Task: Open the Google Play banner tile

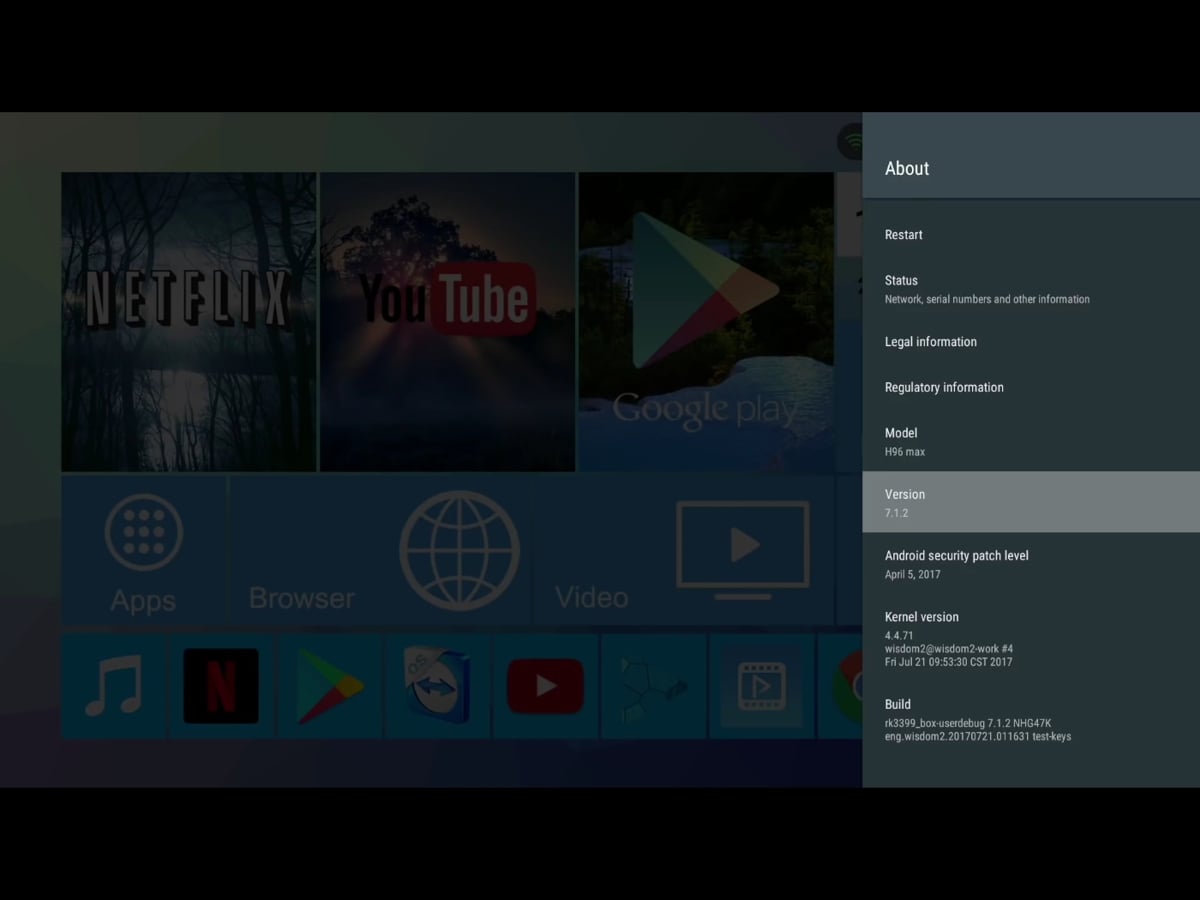Action: click(705, 320)
